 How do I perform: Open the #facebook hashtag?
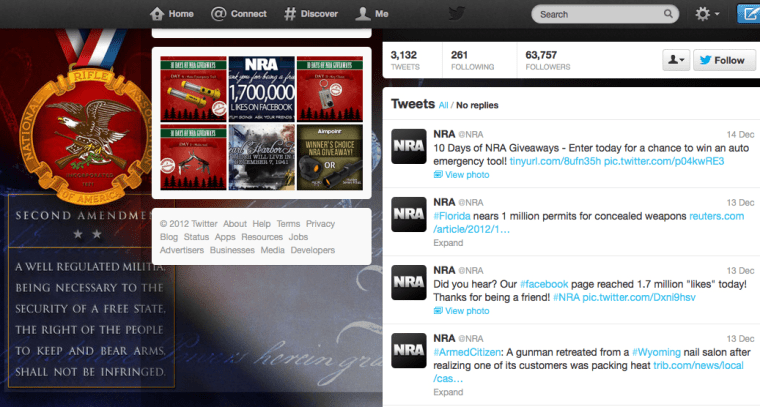click(x=544, y=284)
